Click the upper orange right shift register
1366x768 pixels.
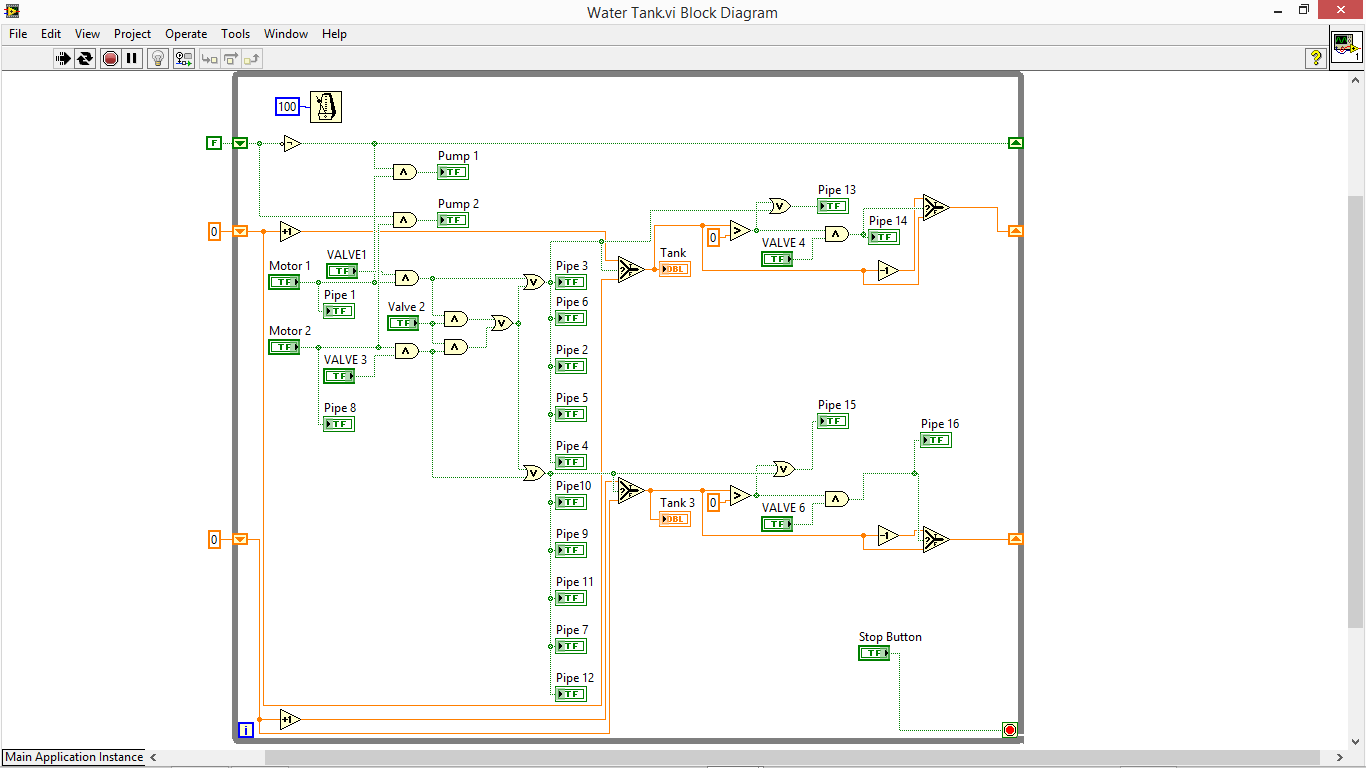click(x=1016, y=231)
